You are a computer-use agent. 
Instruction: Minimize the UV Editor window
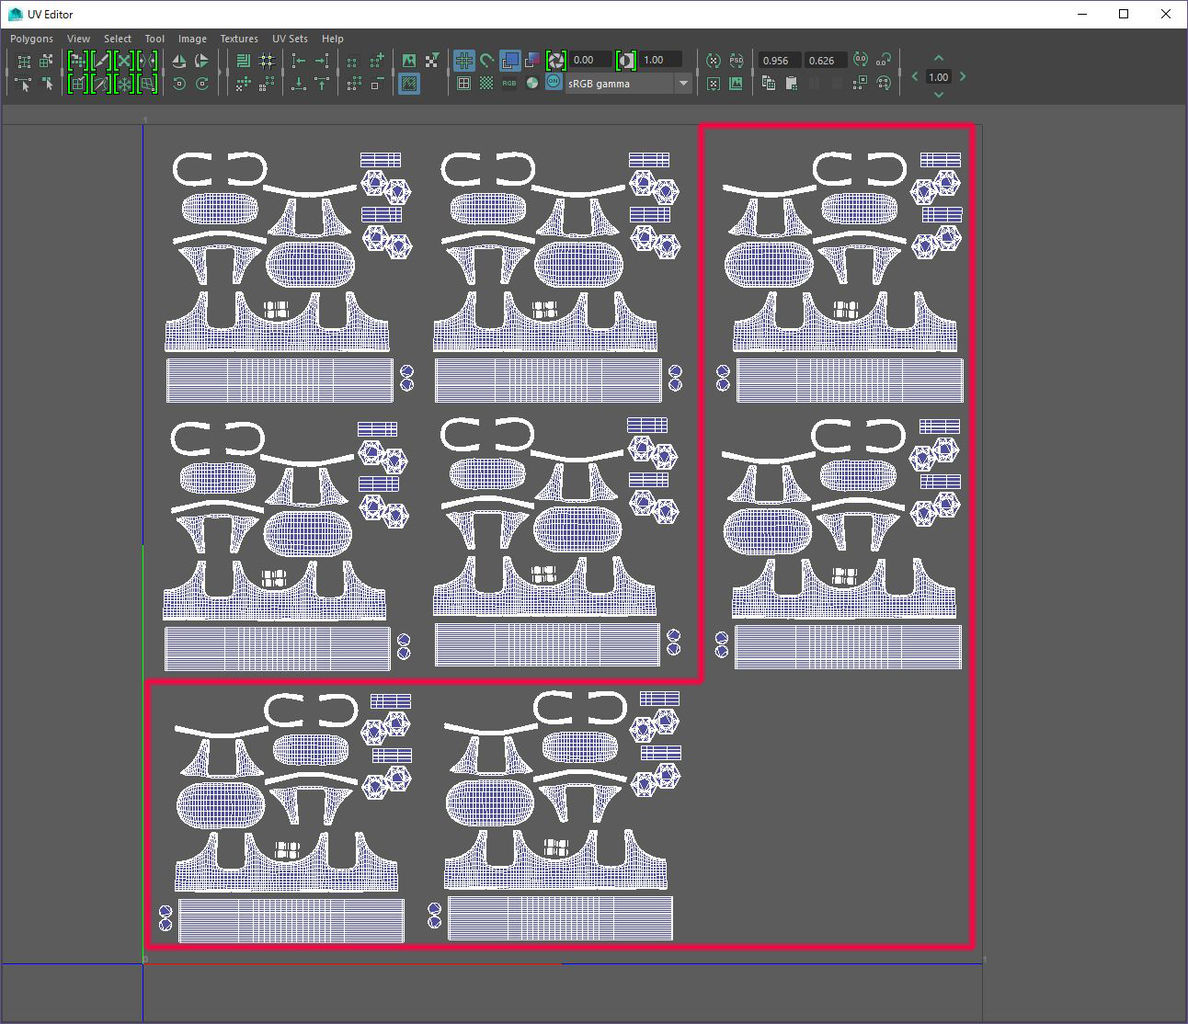[1083, 14]
